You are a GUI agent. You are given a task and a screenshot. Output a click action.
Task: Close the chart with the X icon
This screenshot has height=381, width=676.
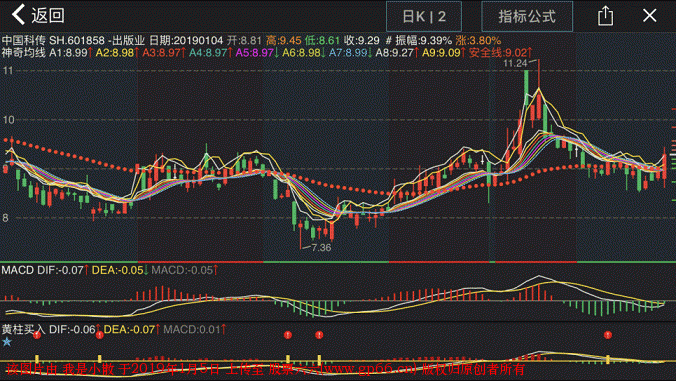coord(649,16)
